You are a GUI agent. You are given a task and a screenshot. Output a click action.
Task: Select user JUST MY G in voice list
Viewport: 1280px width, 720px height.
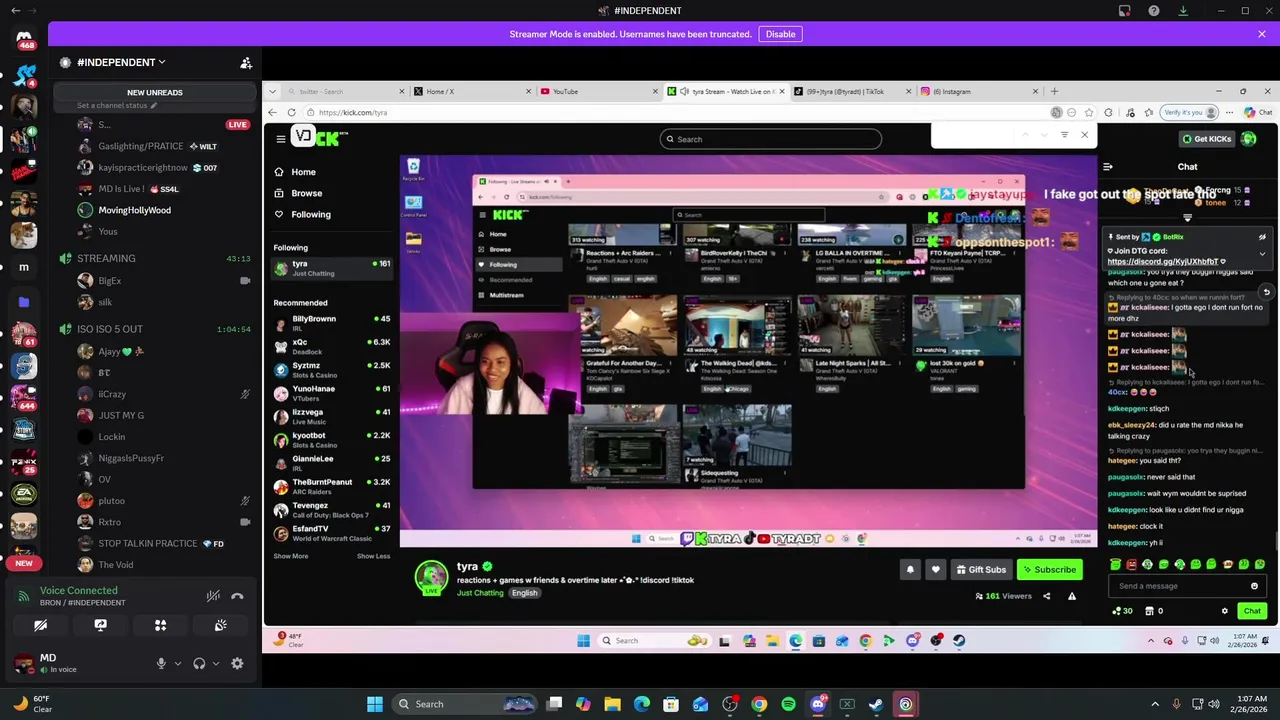click(x=121, y=415)
